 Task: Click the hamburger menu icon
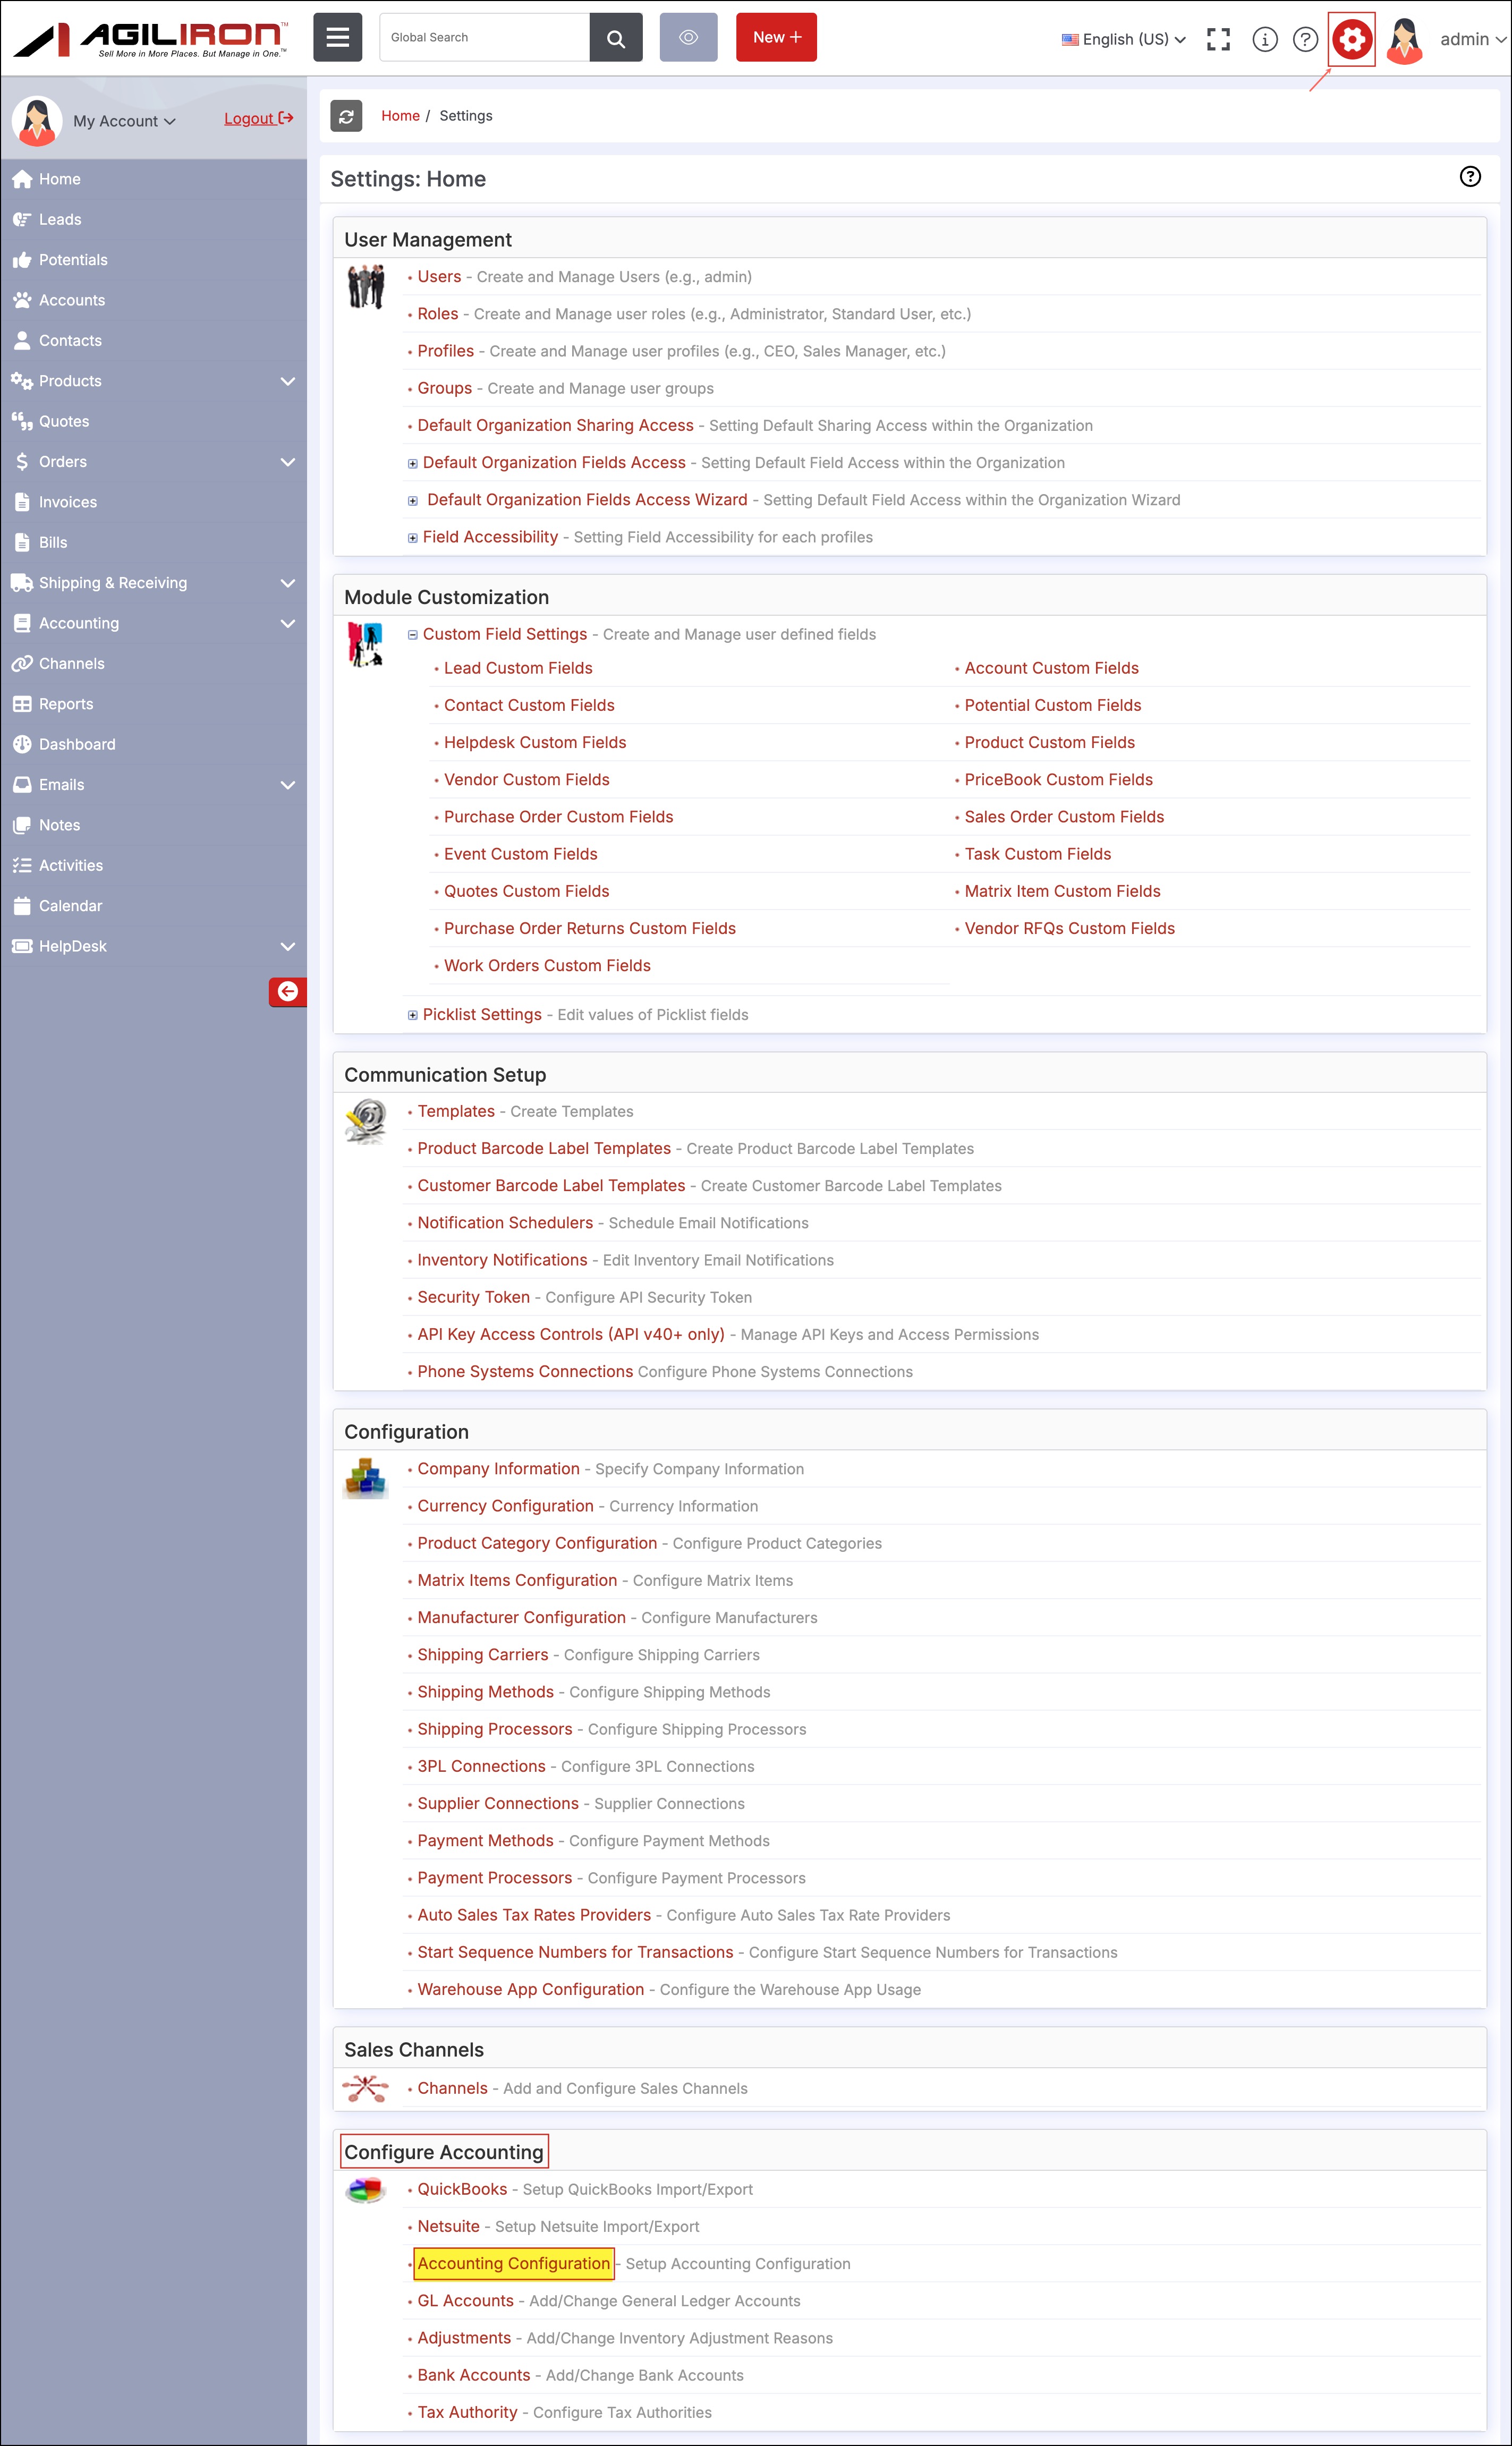[338, 38]
